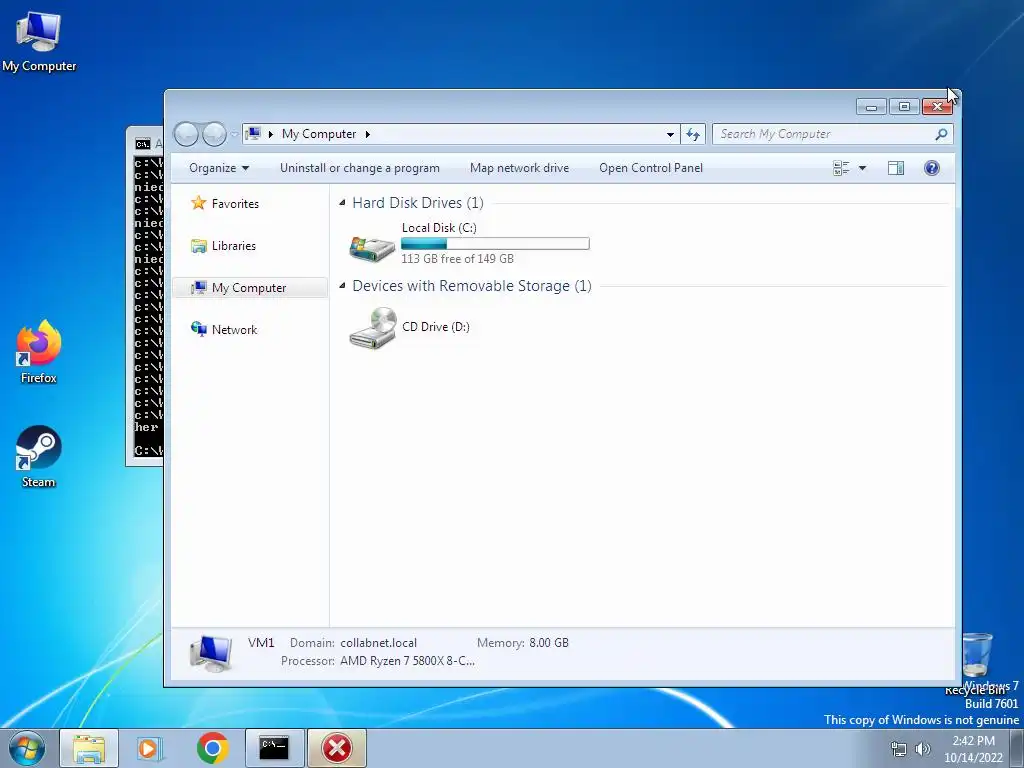Open My Computer desktop icon
This screenshot has height=768, width=1024.
[x=39, y=41]
